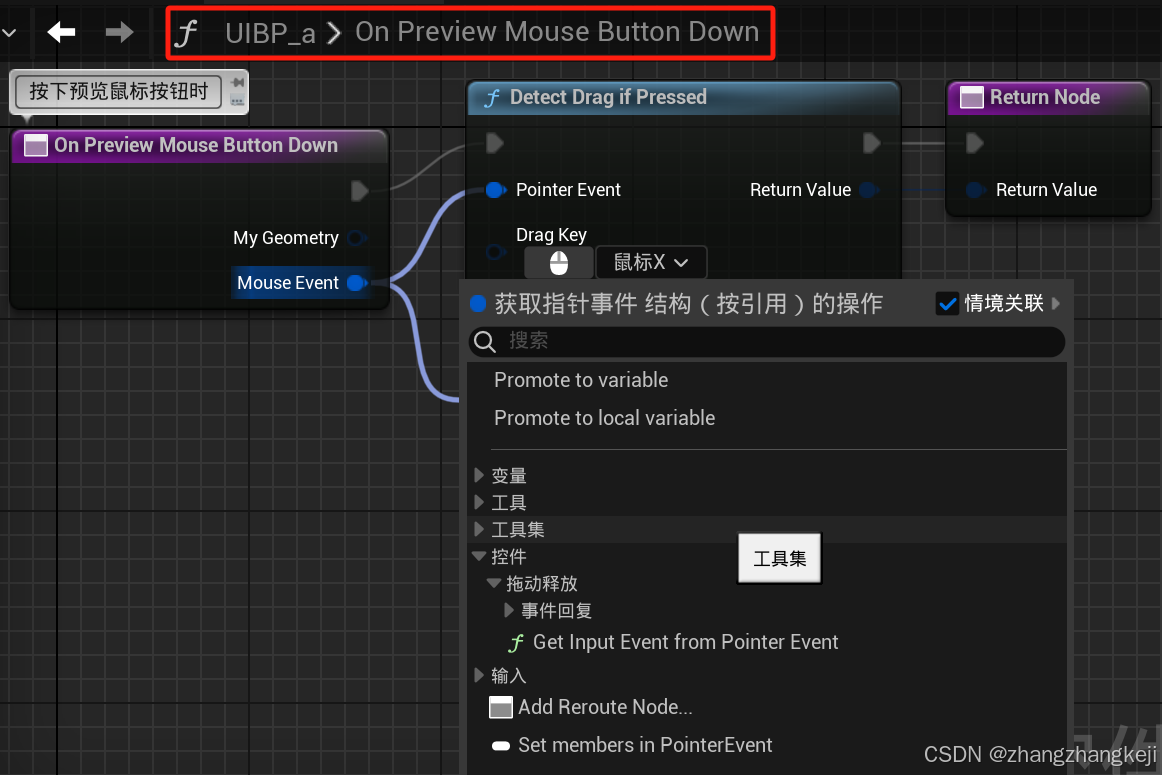Click the mouse key selector button
Viewport: 1162px width, 775px height.
(x=559, y=262)
